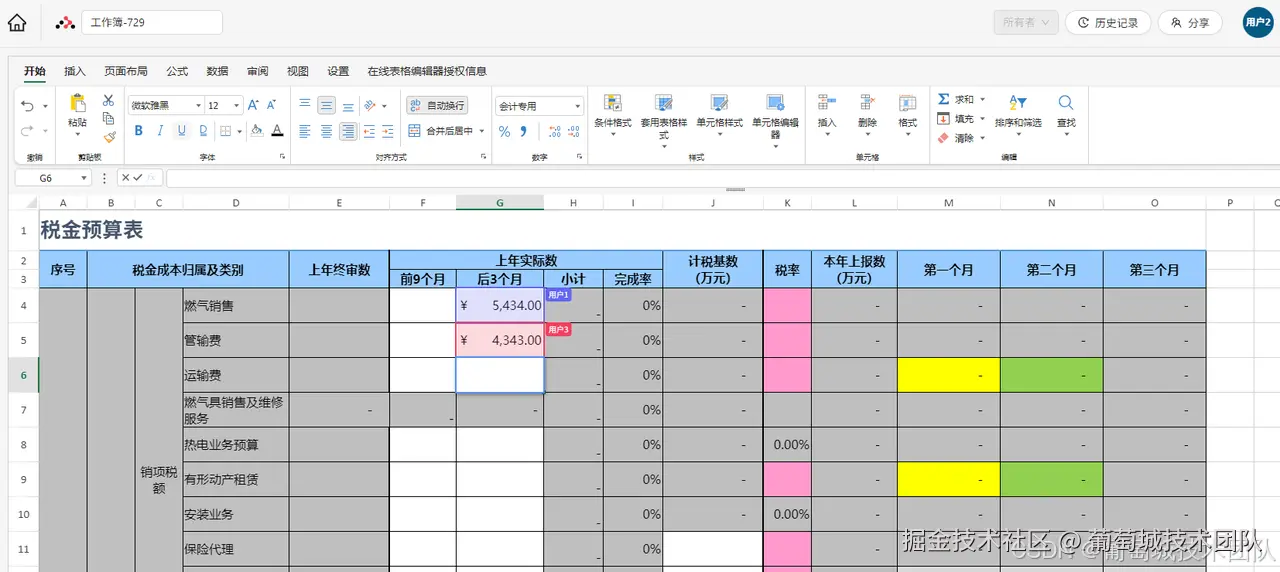Viewport: 1280px width, 572px height.
Task: Increase font size with the larger A
Action: click(253, 105)
